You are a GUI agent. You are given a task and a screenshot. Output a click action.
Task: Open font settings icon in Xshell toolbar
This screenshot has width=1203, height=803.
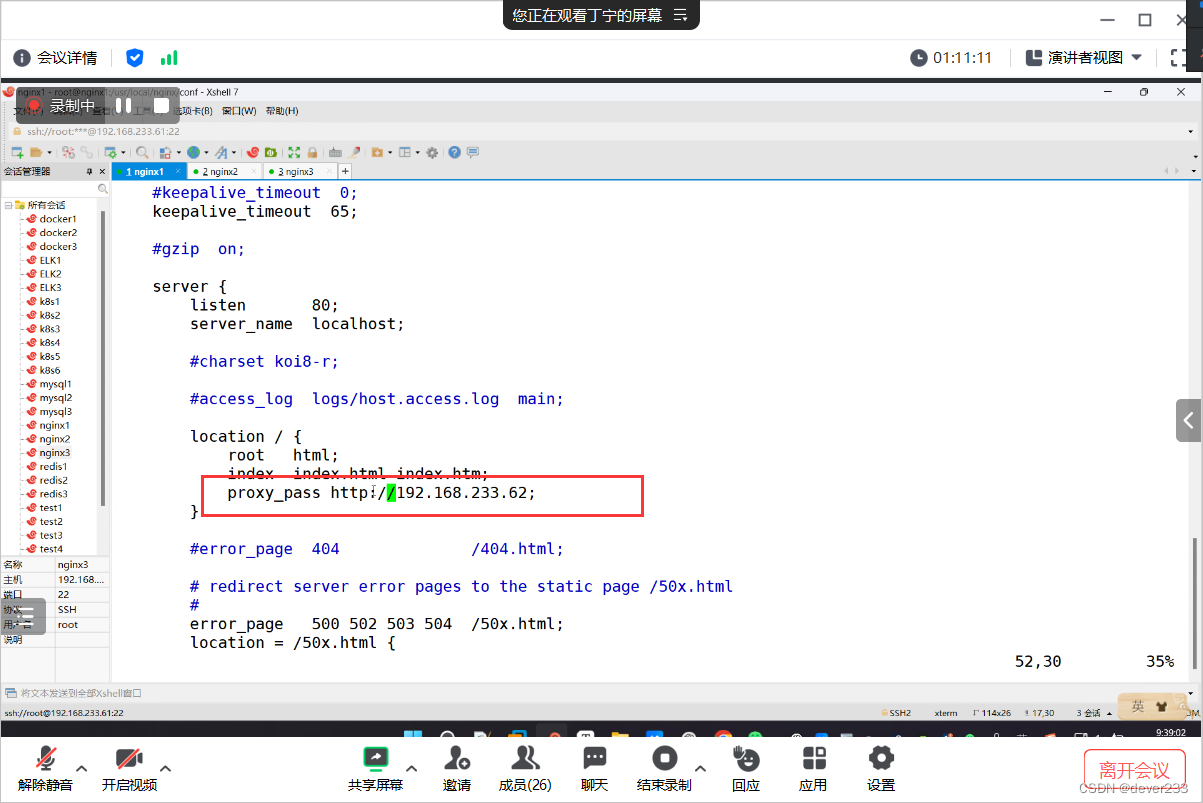pos(221,153)
